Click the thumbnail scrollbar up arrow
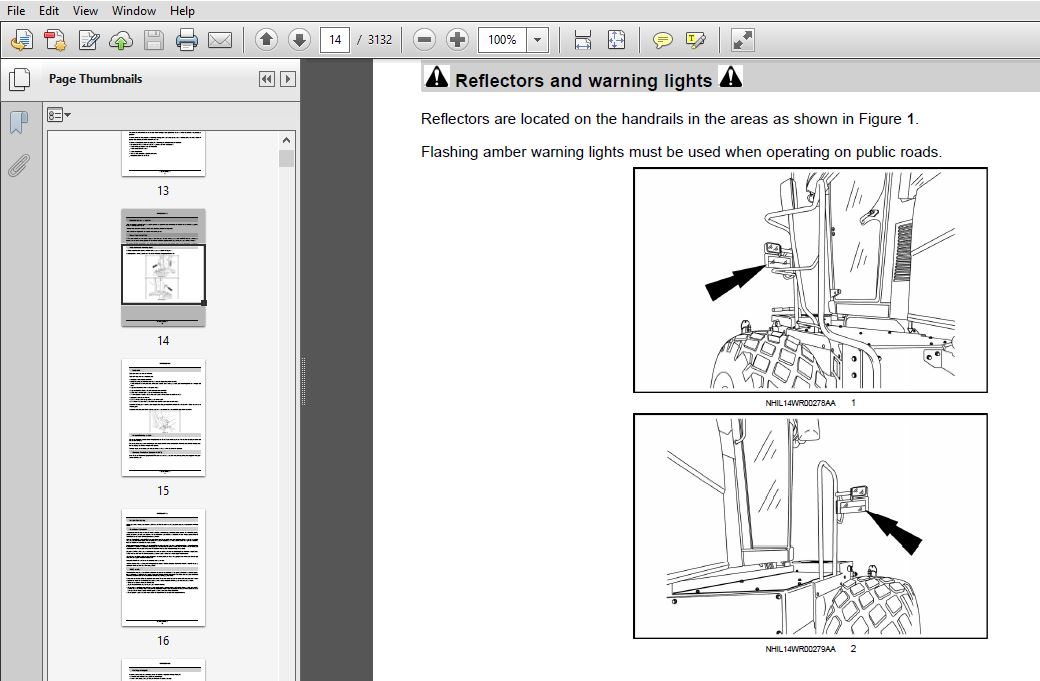 [x=287, y=140]
